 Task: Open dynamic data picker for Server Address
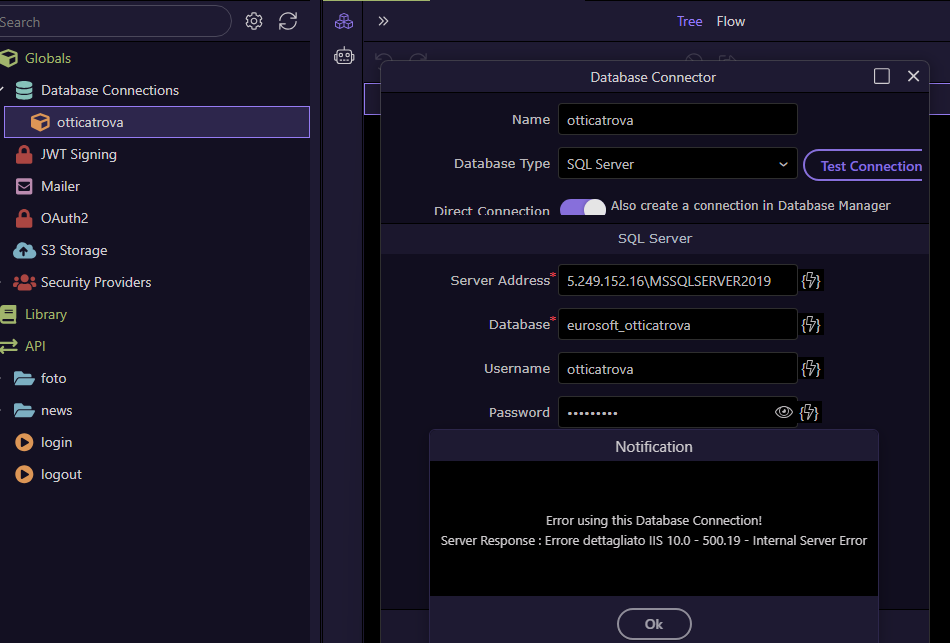[x=811, y=281]
